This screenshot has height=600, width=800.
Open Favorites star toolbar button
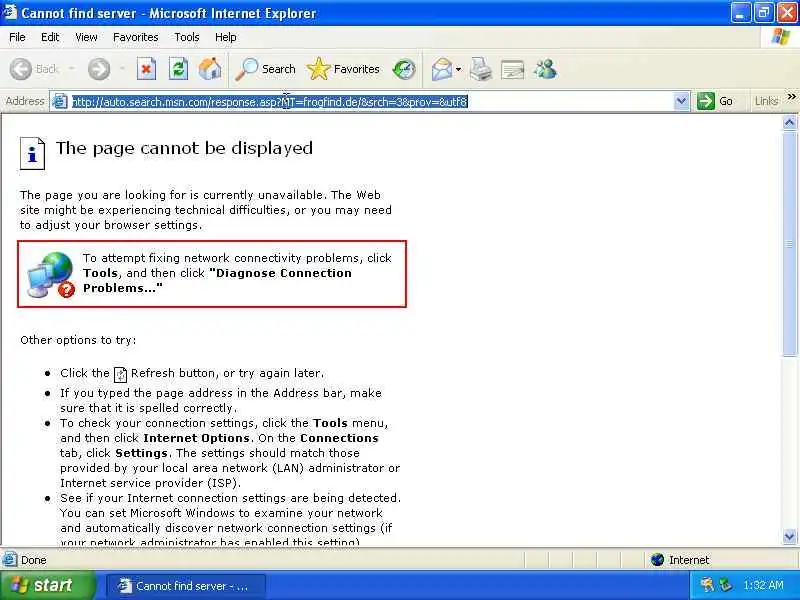(343, 69)
